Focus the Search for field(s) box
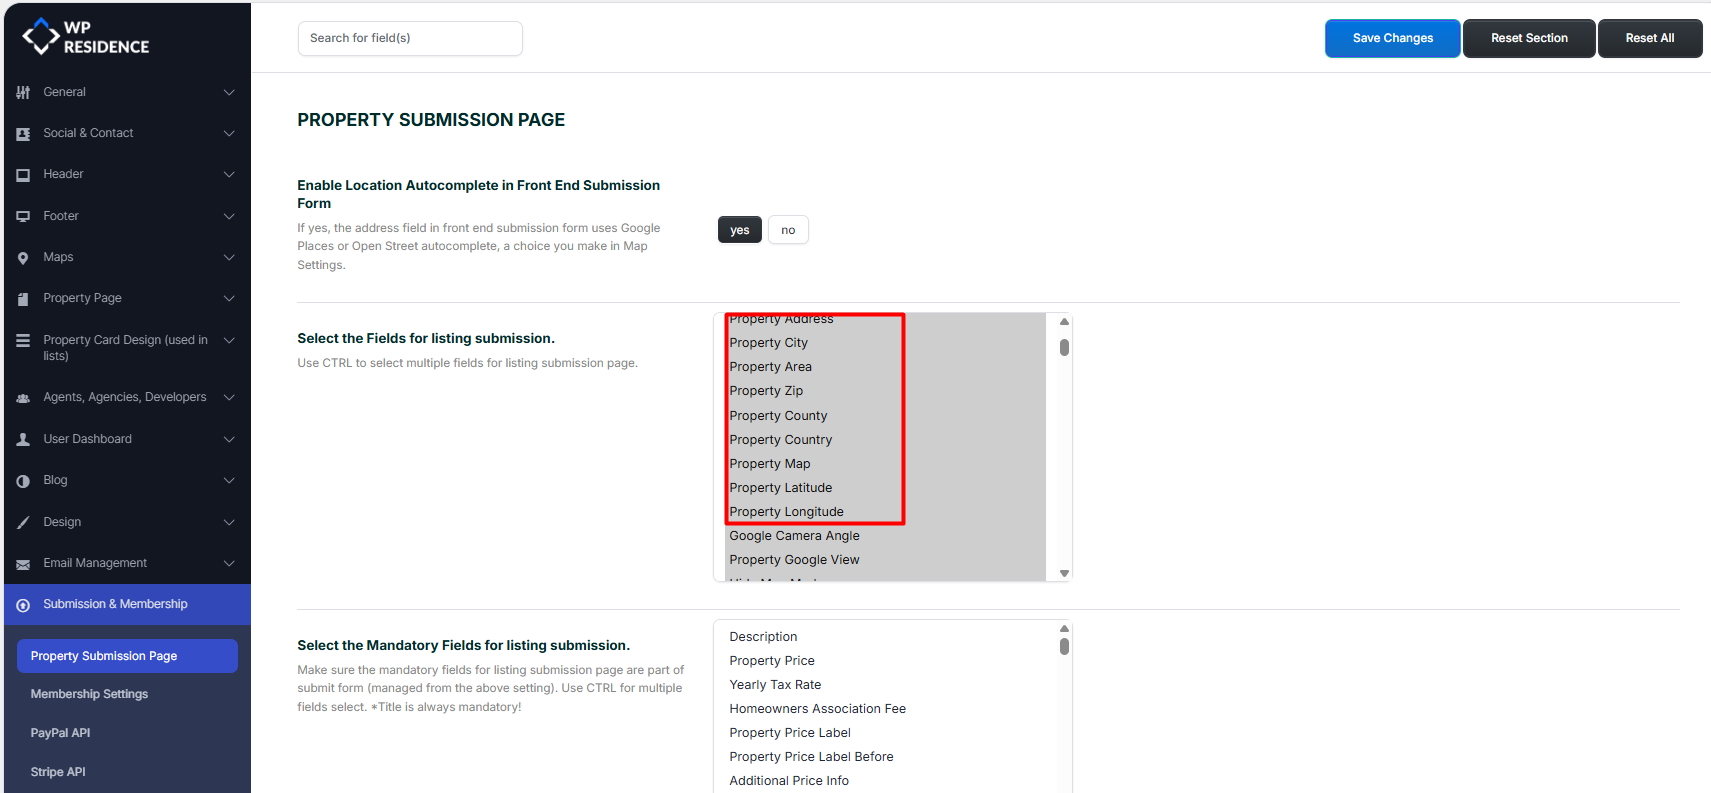Screen dimensions: 1711x793 pyautogui.click(x=410, y=38)
